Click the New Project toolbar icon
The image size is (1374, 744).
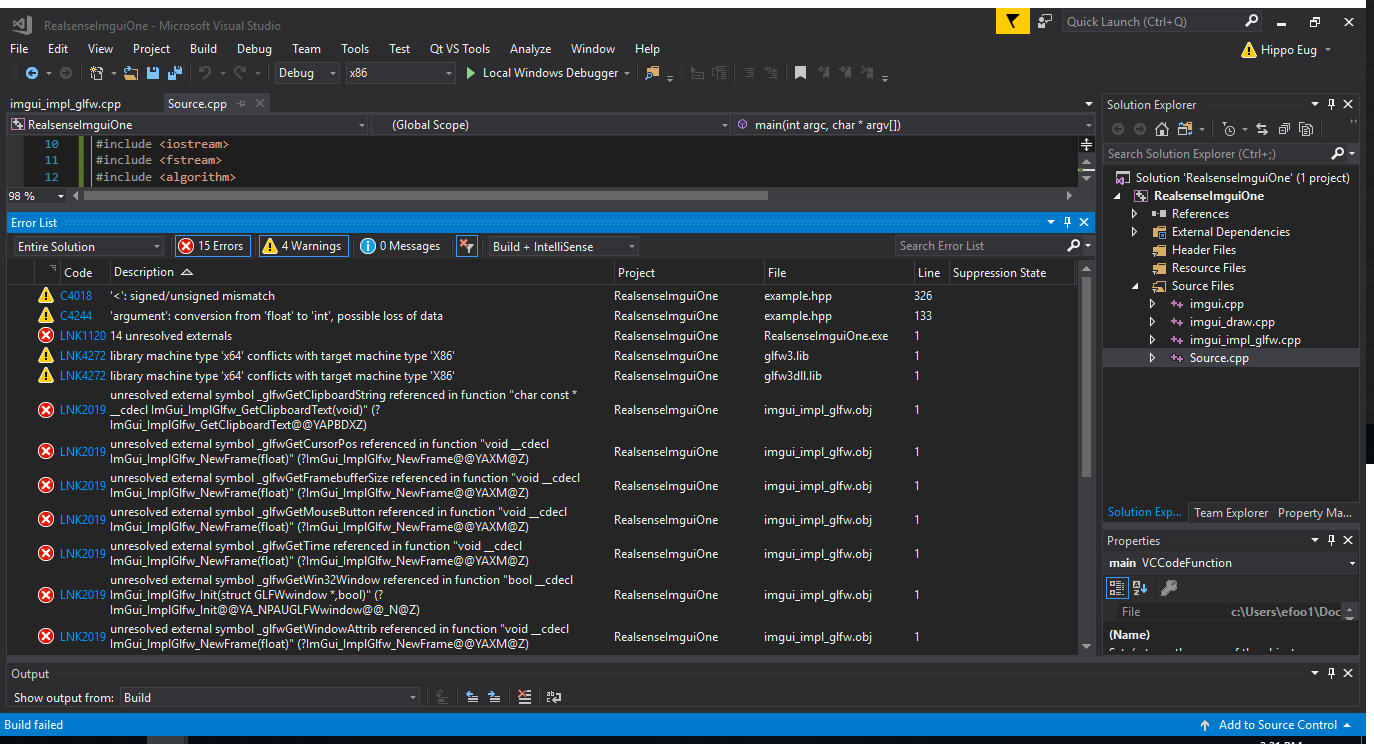pos(96,72)
